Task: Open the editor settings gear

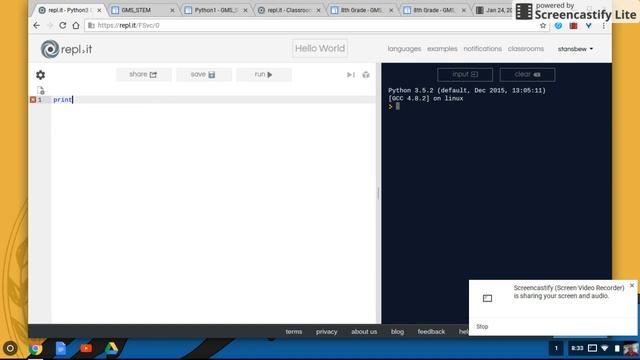Action: point(40,75)
